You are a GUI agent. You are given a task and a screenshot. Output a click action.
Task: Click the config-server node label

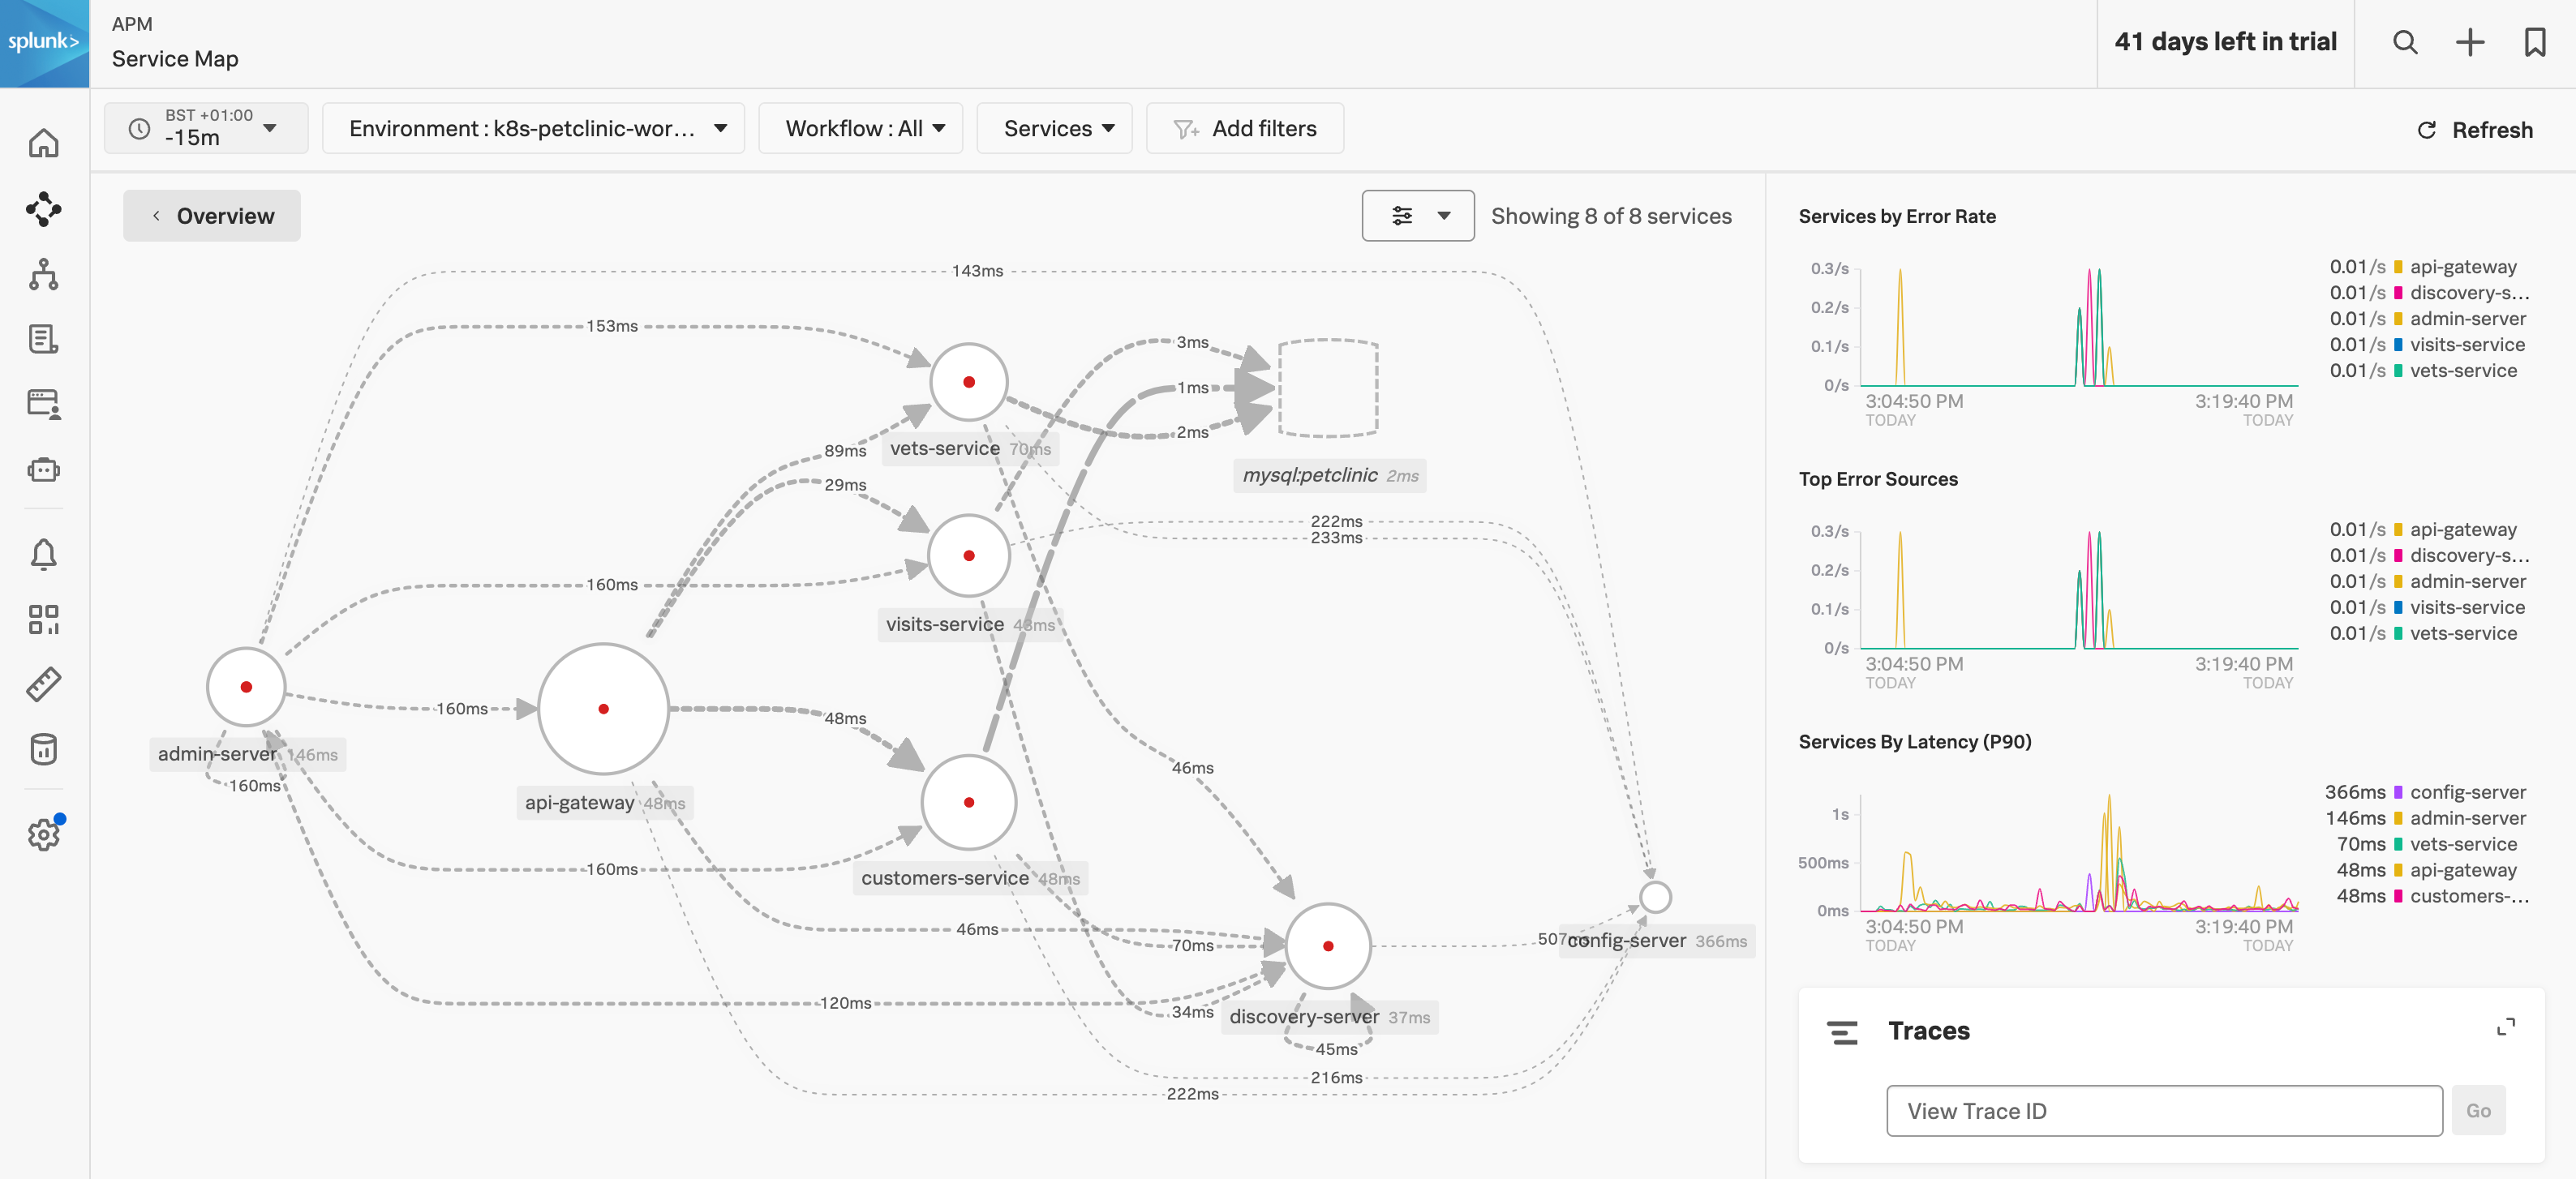tap(1657, 940)
